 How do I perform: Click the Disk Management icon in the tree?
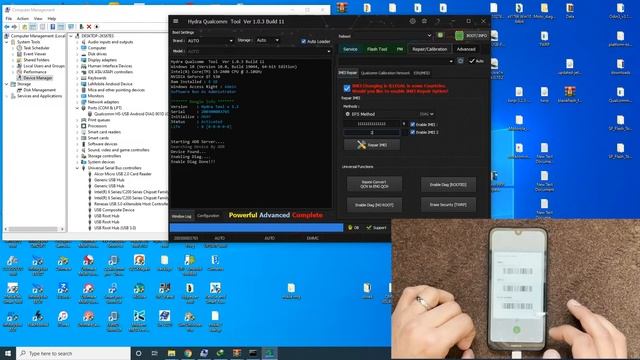click(x=19, y=90)
